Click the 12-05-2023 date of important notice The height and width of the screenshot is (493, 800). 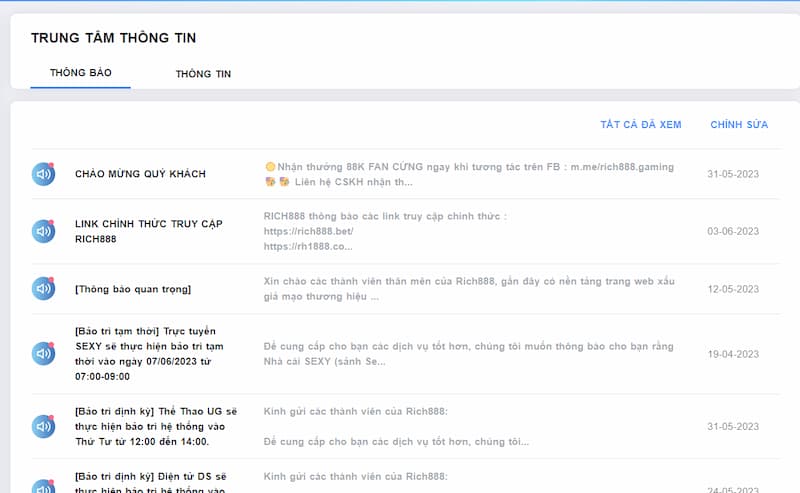tap(733, 289)
